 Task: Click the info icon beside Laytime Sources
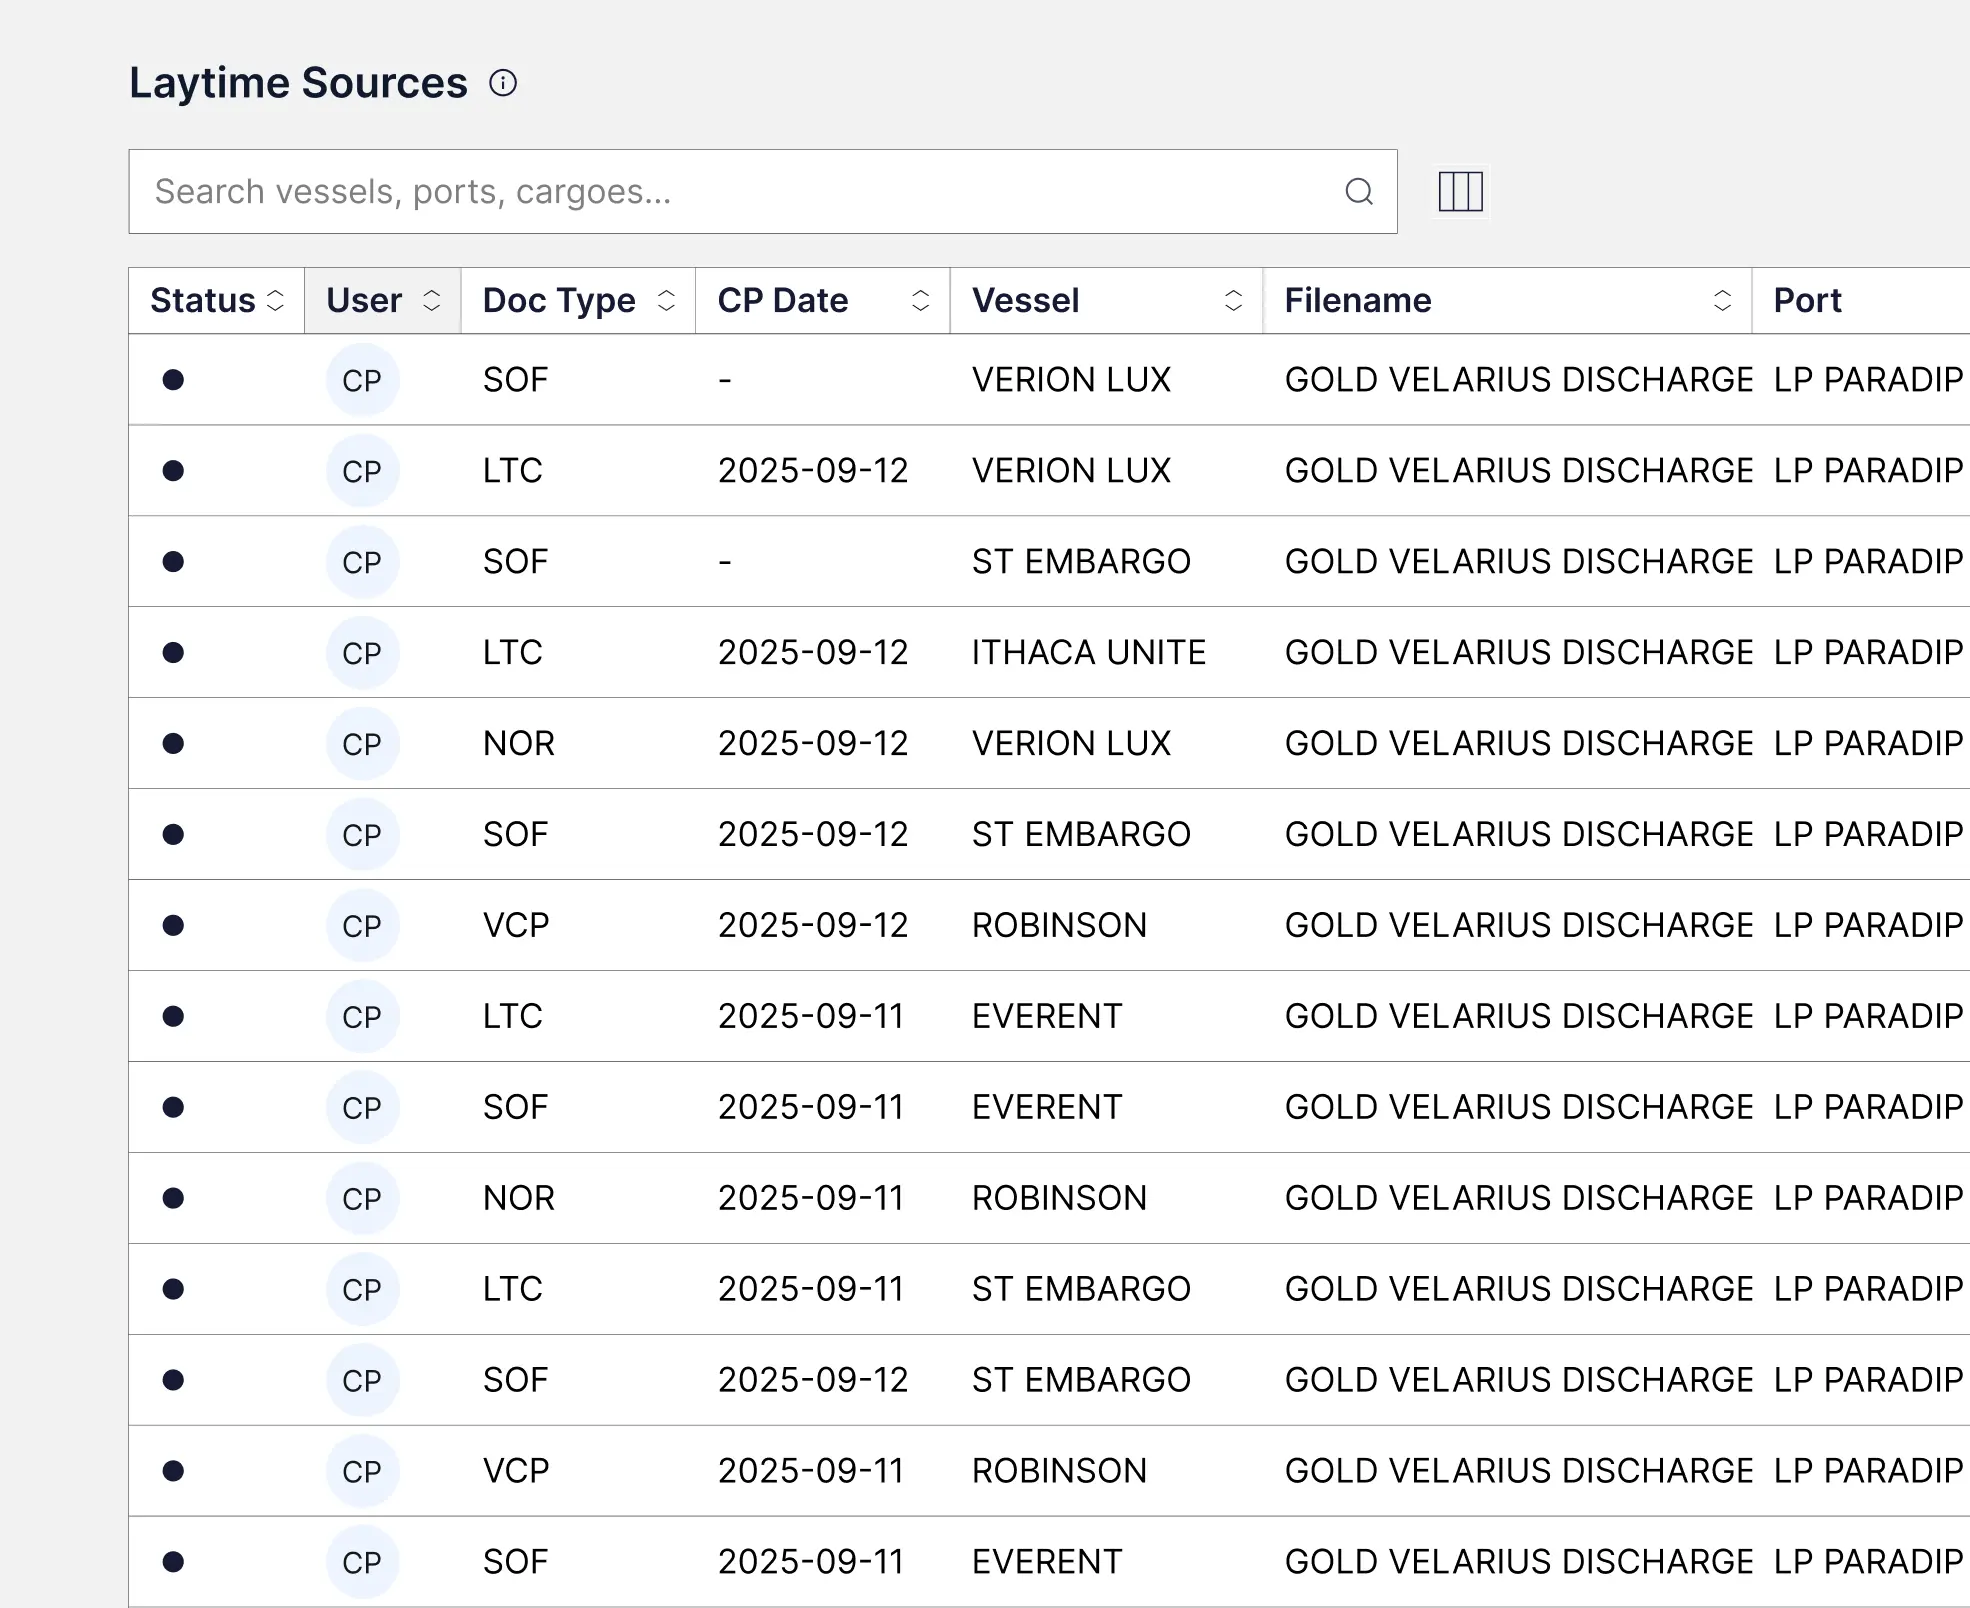coord(503,83)
